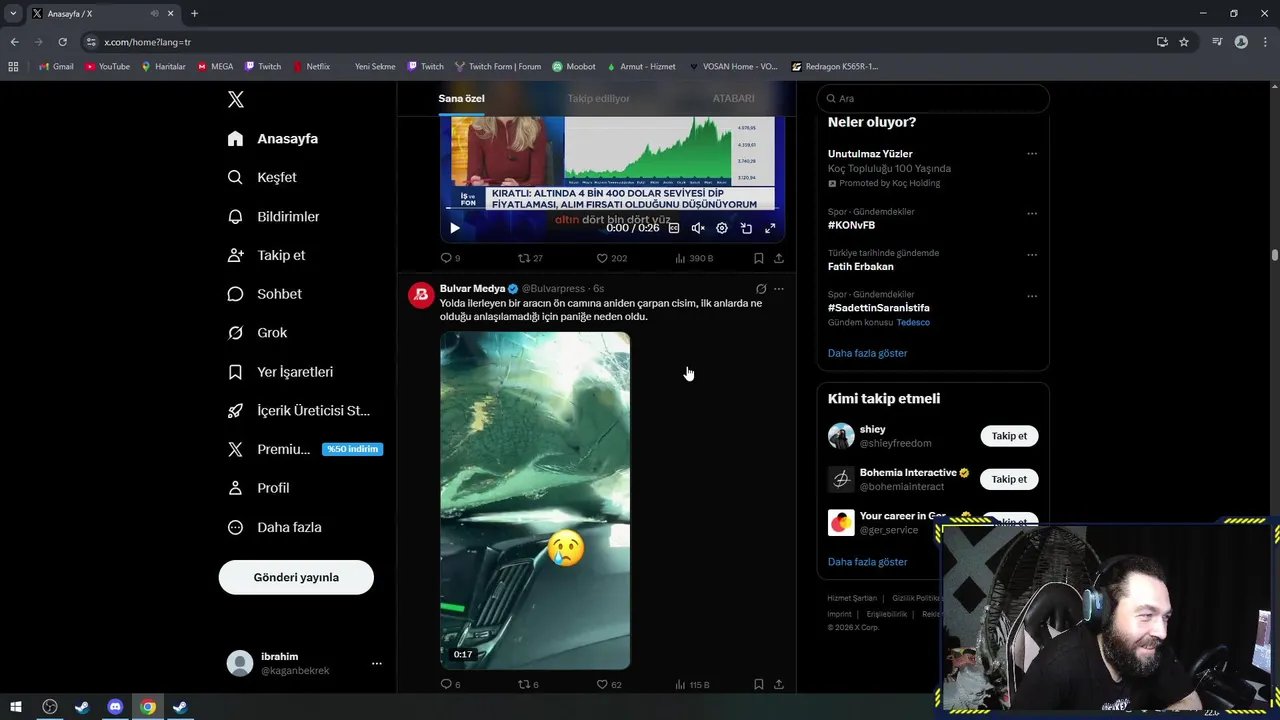
Task: Open Grok from sidebar
Action: pos(257,333)
